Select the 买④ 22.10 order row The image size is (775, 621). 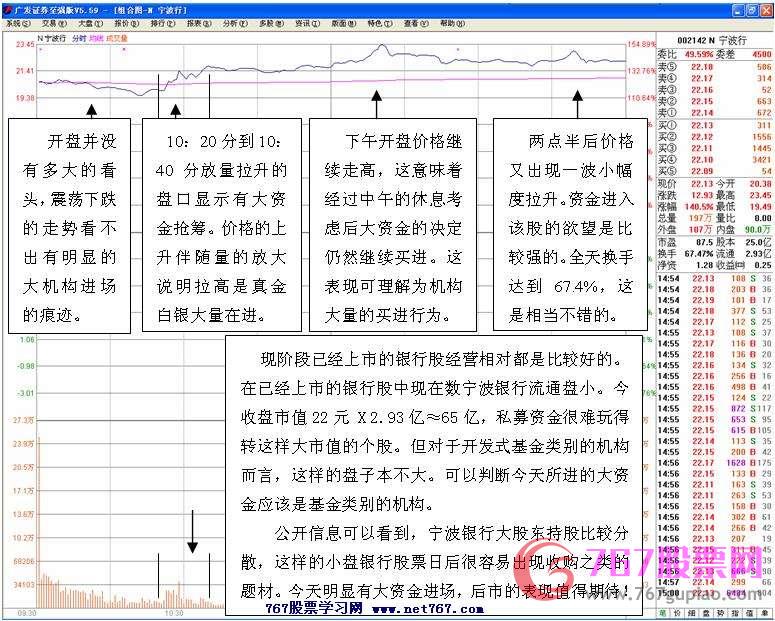pos(714,160)
